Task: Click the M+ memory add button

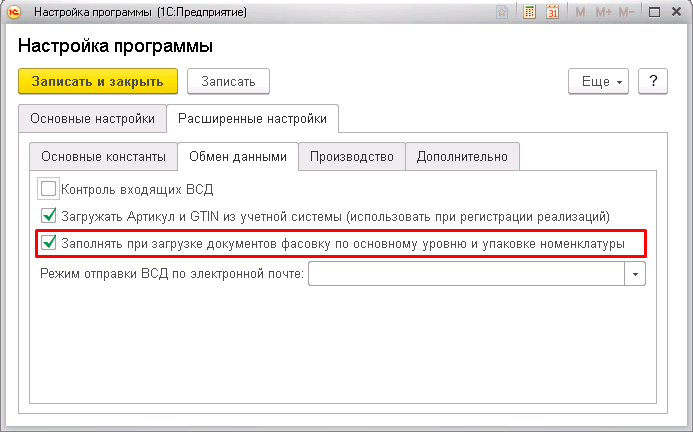Action: pyautogui.click(x=604, y=12)
